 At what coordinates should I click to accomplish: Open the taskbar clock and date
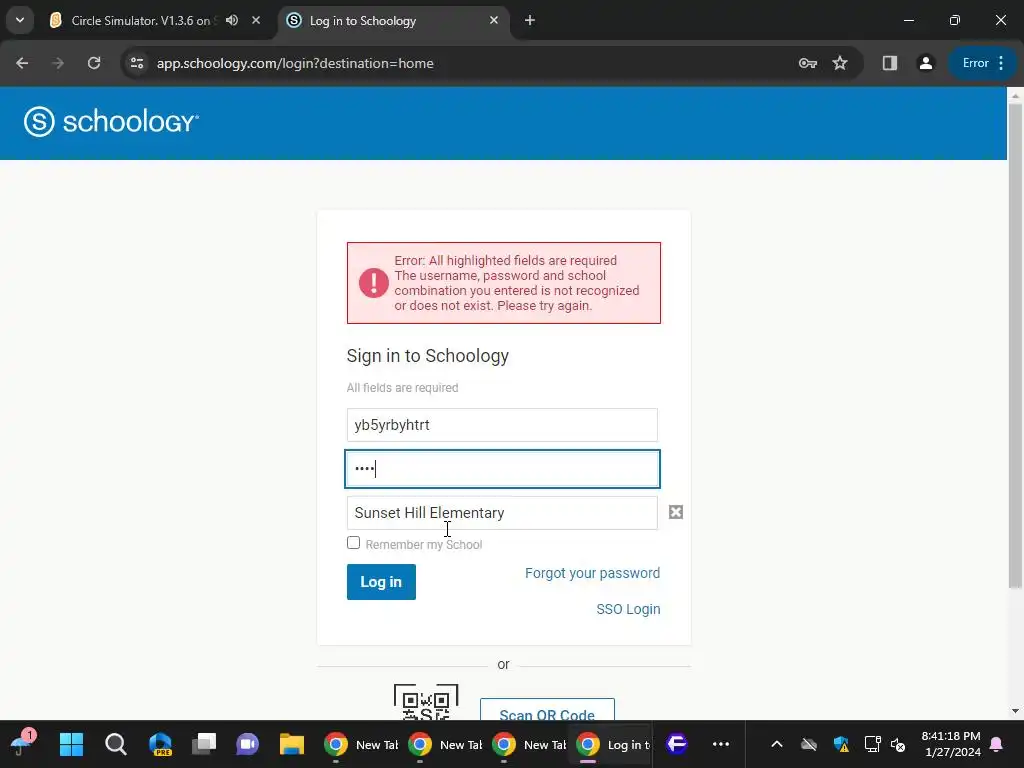pos(951,744)
